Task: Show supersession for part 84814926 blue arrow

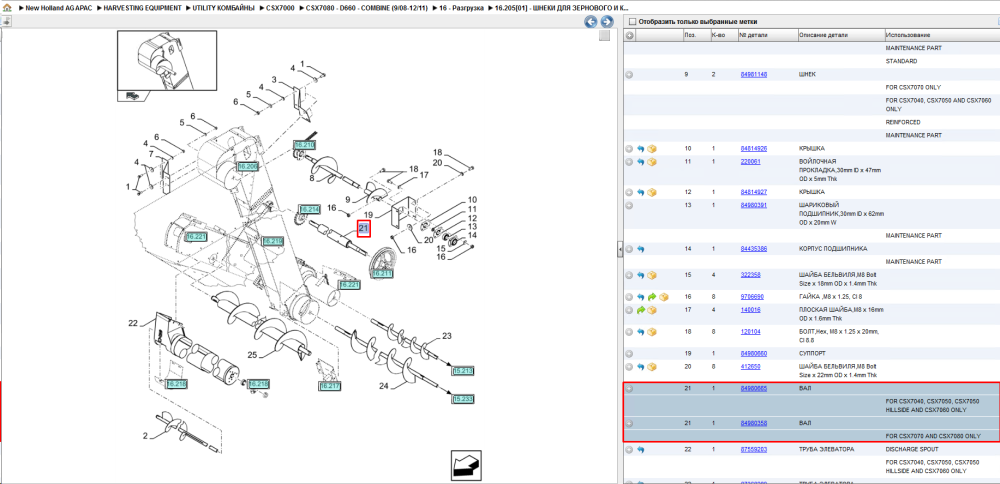Action: (x=641, y=149)
